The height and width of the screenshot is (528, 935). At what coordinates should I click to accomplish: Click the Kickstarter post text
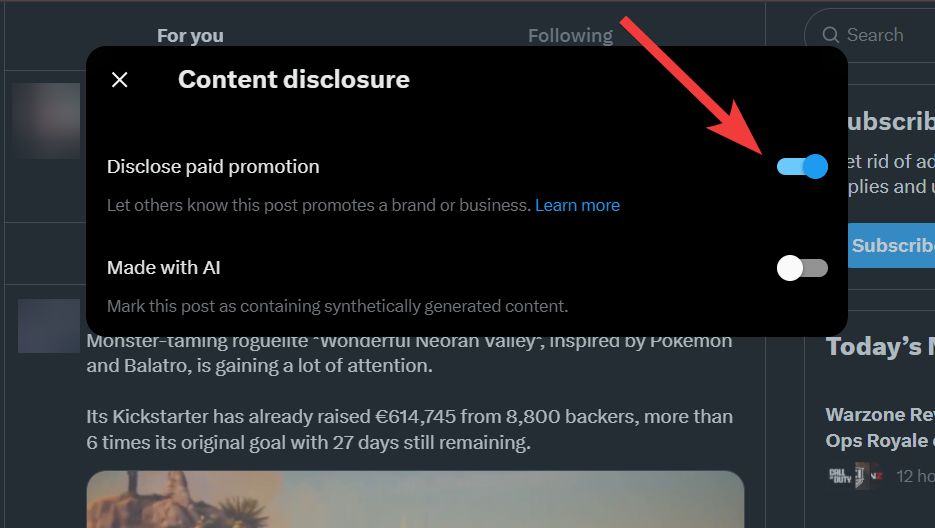pyautogui.click(x=409, y=429)
